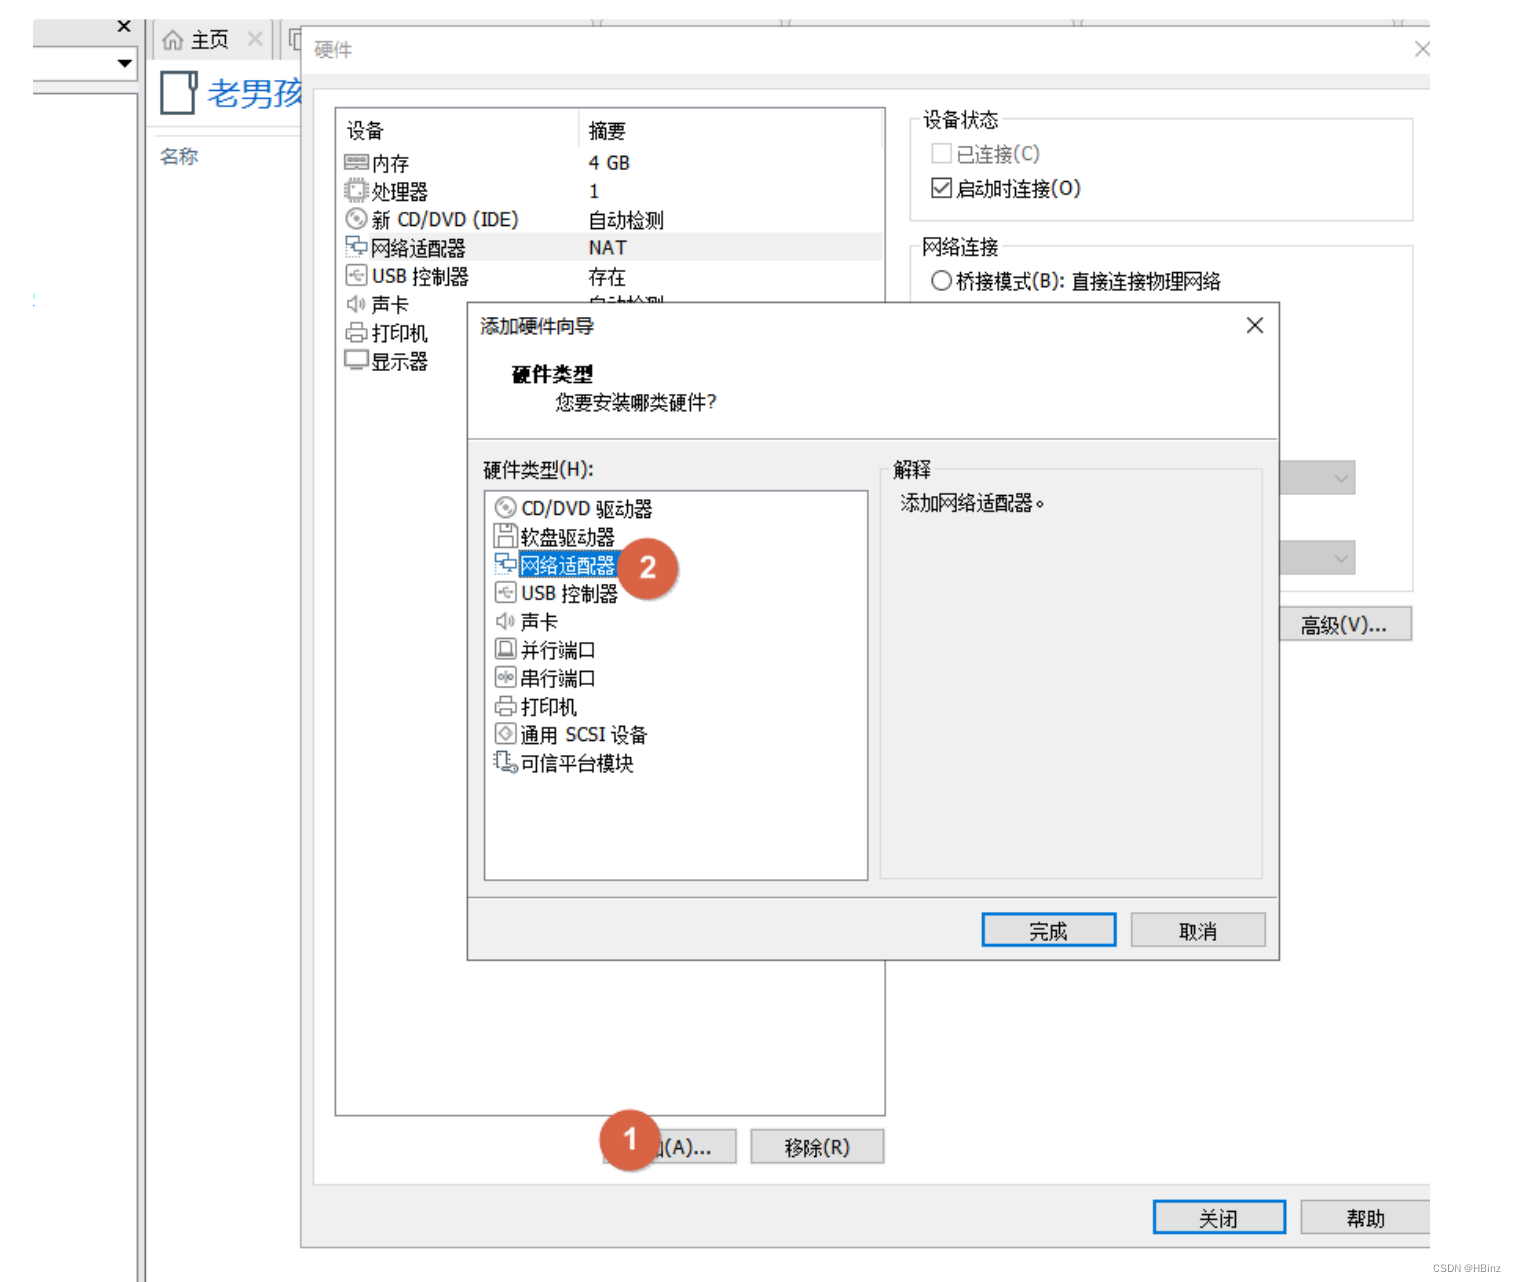The width and height of the screenshot is (1516, 1282).
Task: Click the 高级(V)... button
Action: click(1345, 624)
